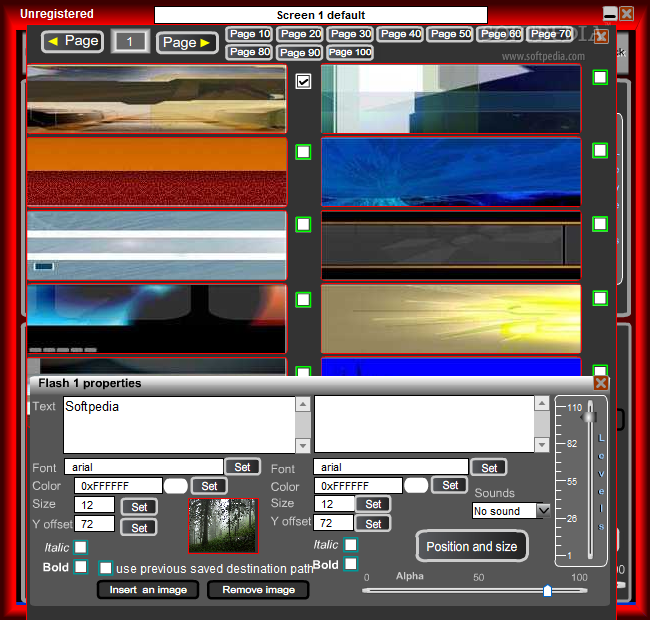The height and width of the screenshot is (620, 650).
Task: Set the right font size
Action: pos(373,504)
